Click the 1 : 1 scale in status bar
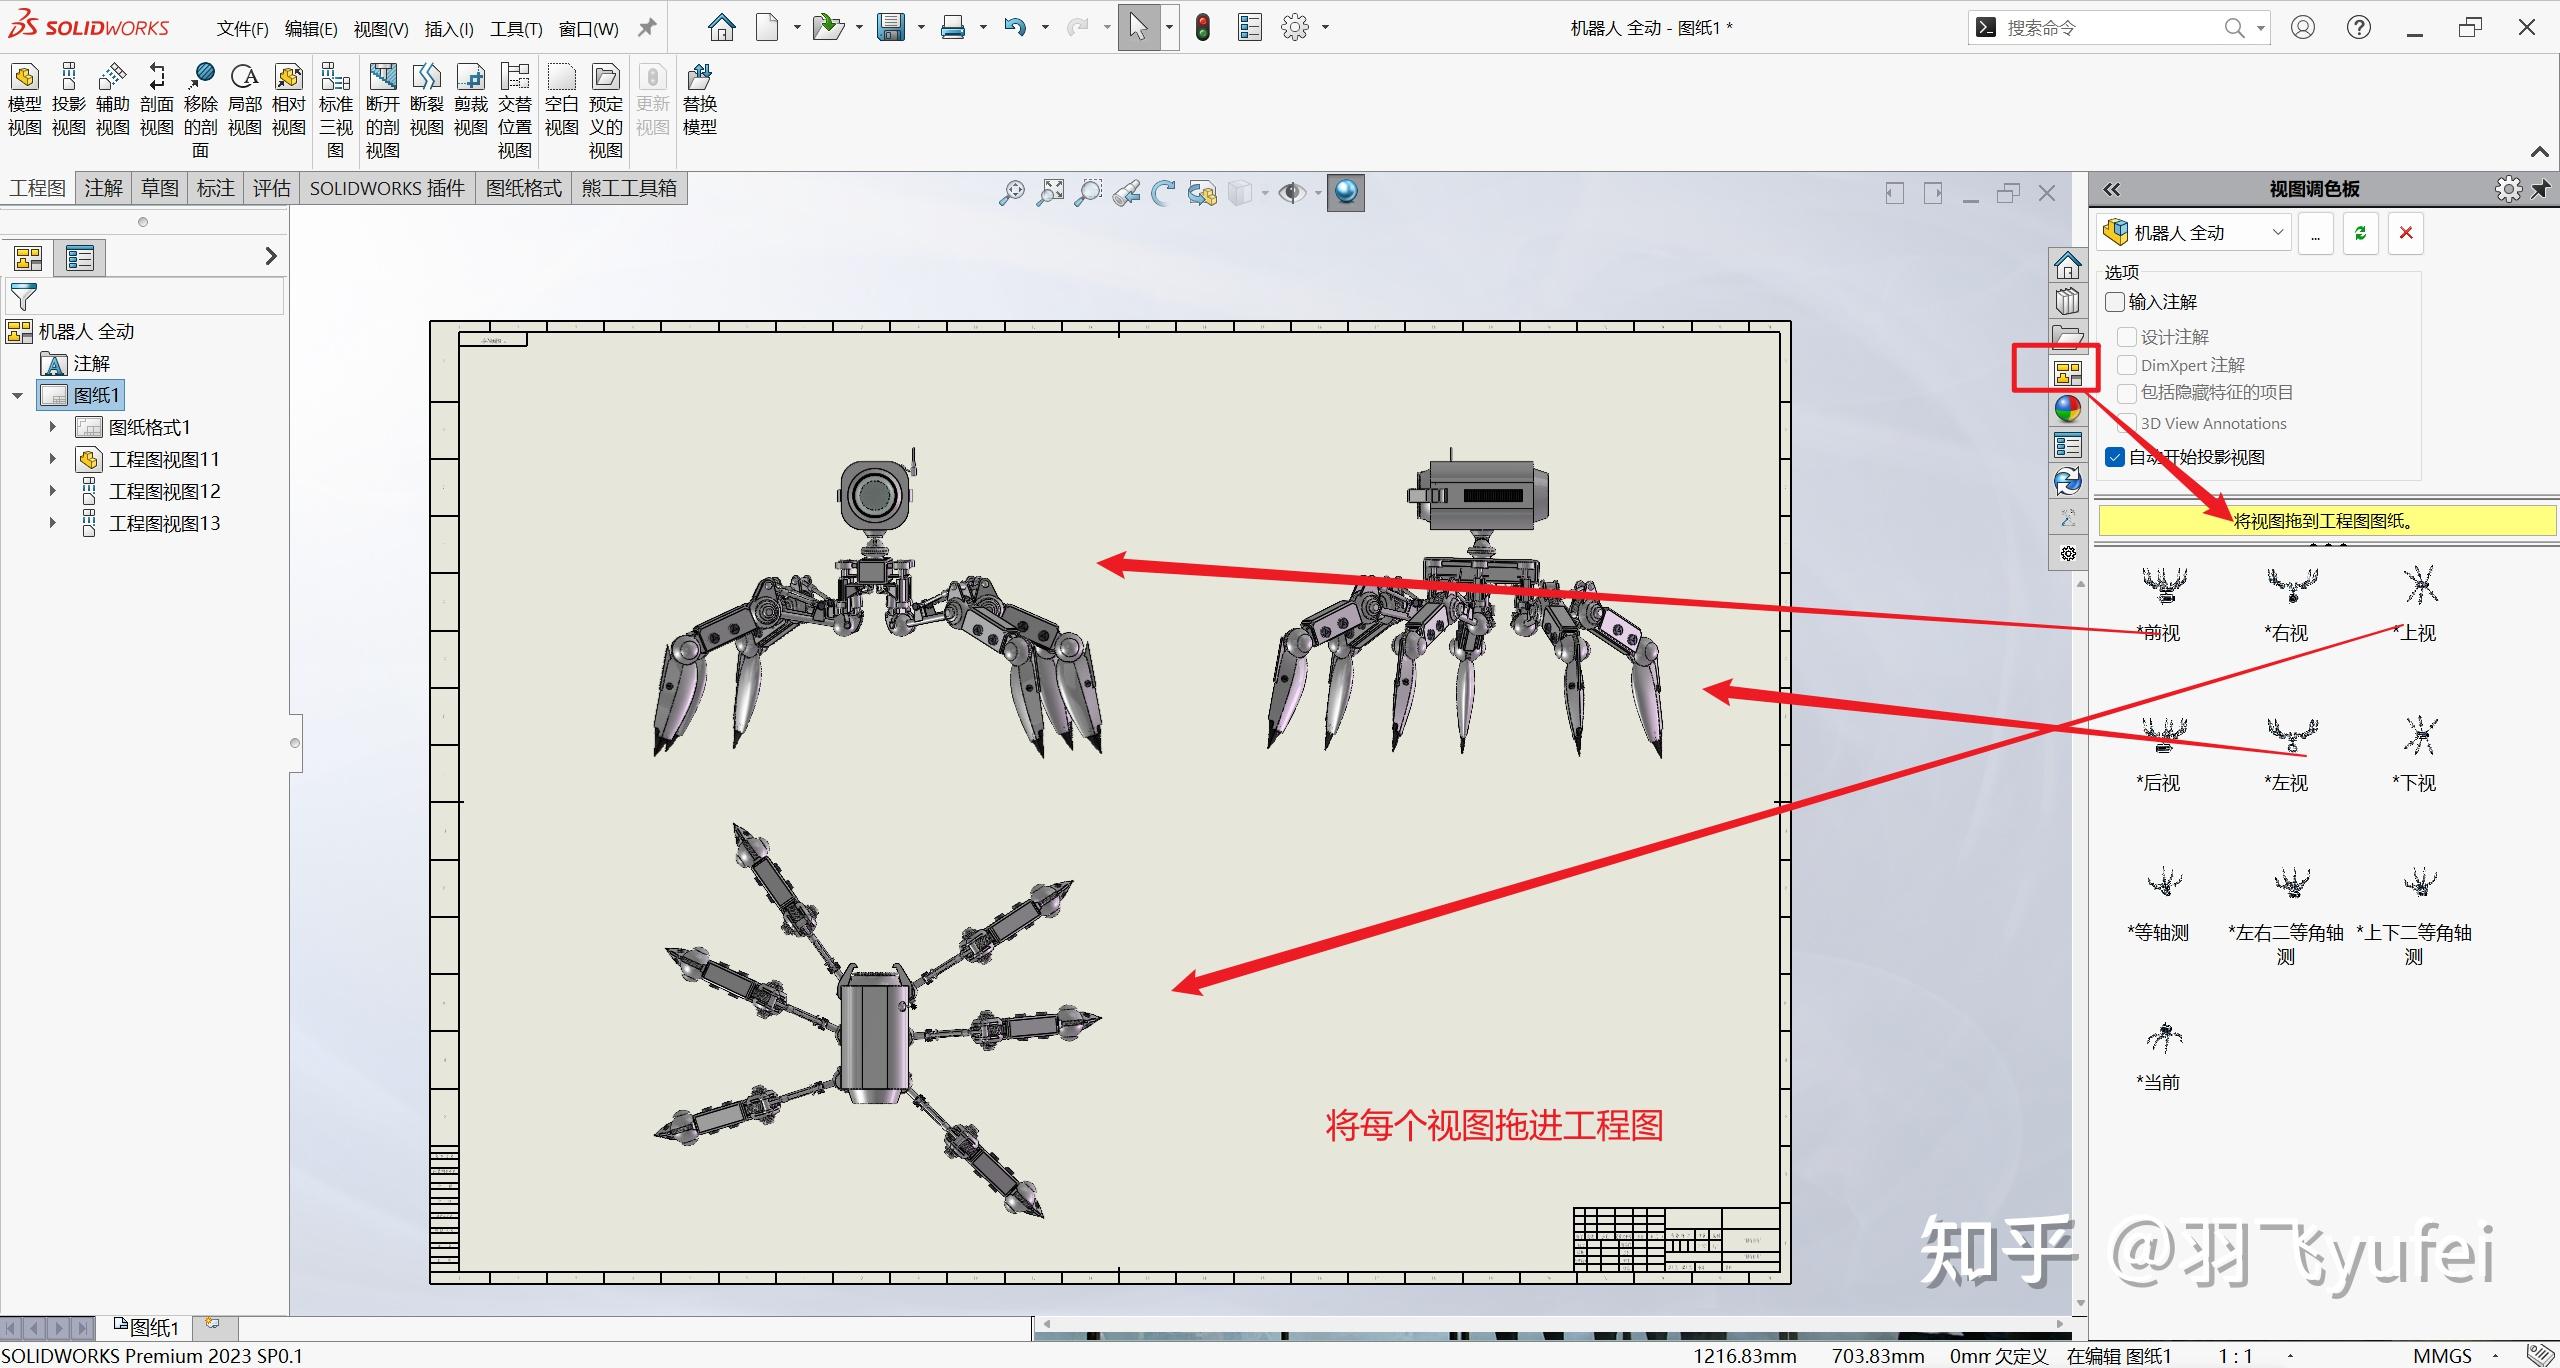This screenshot has height=1368, width=2560. [2235, 1356]
